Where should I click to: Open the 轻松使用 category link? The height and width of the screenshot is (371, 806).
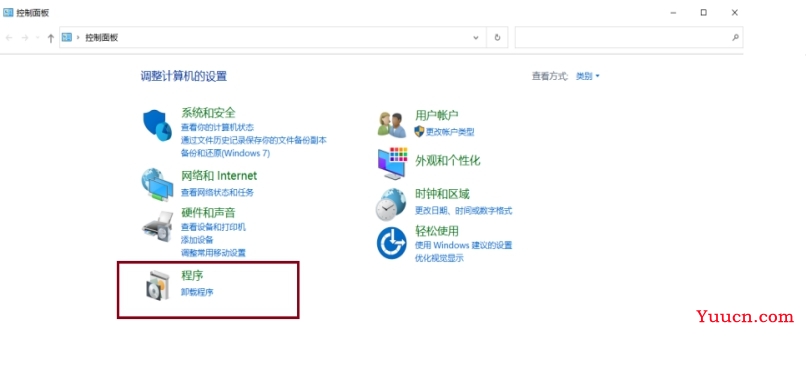[437, 231]
